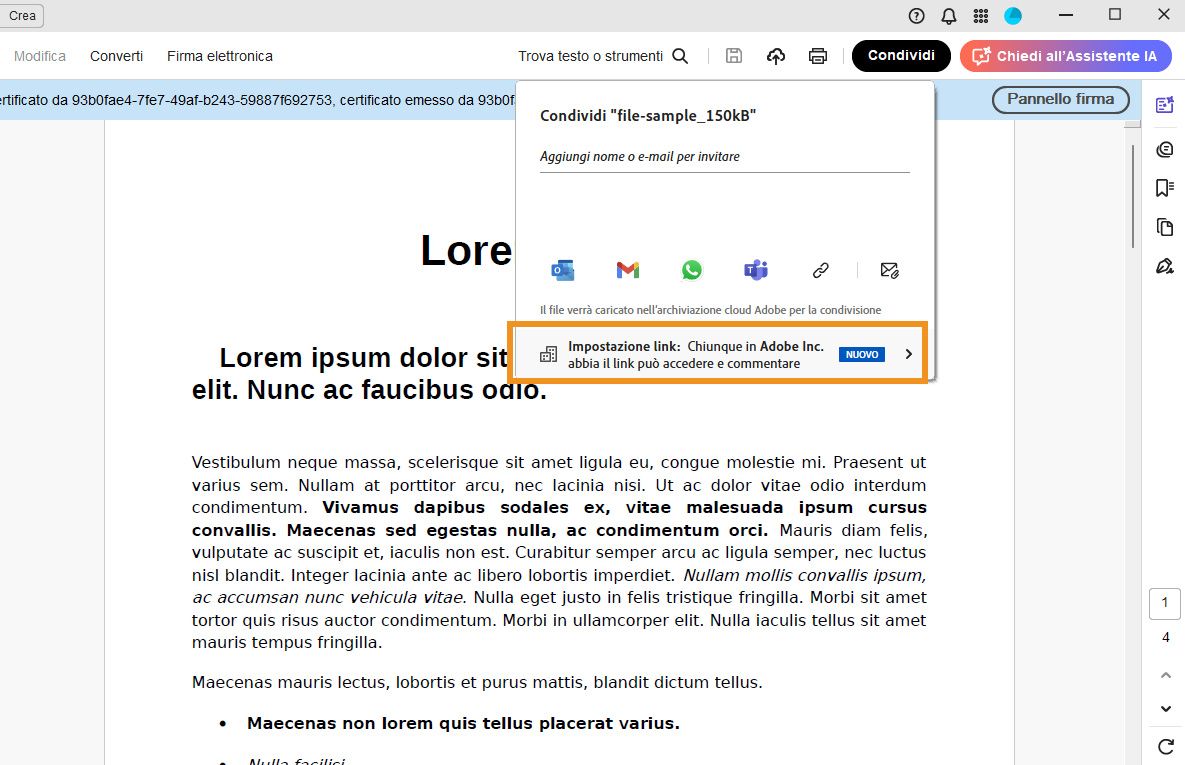The image size is (1185, 765).
Task: Open the Comments panel
Action: [1163, 148]
